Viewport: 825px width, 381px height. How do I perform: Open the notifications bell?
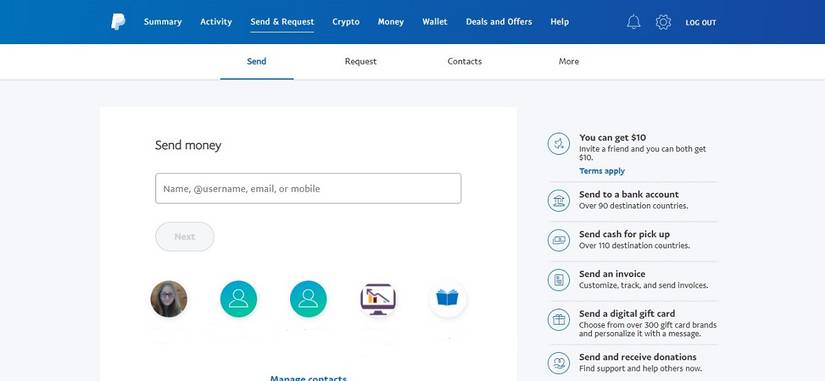point(633,22)
